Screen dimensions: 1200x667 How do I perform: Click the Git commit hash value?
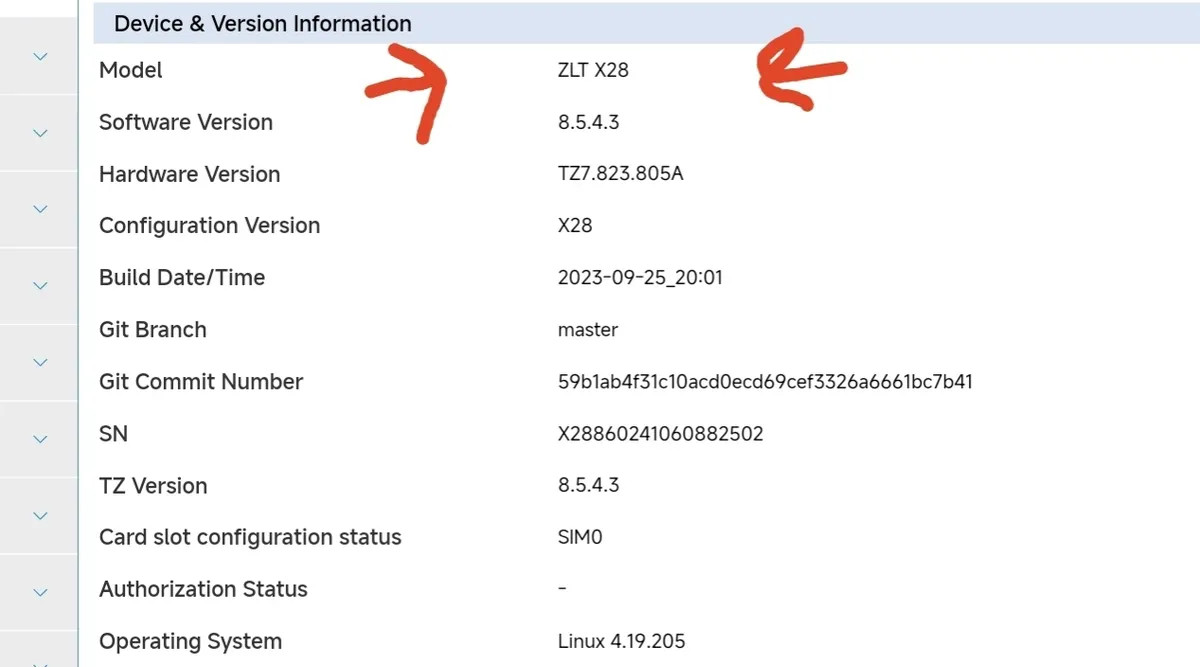(765, 381)
